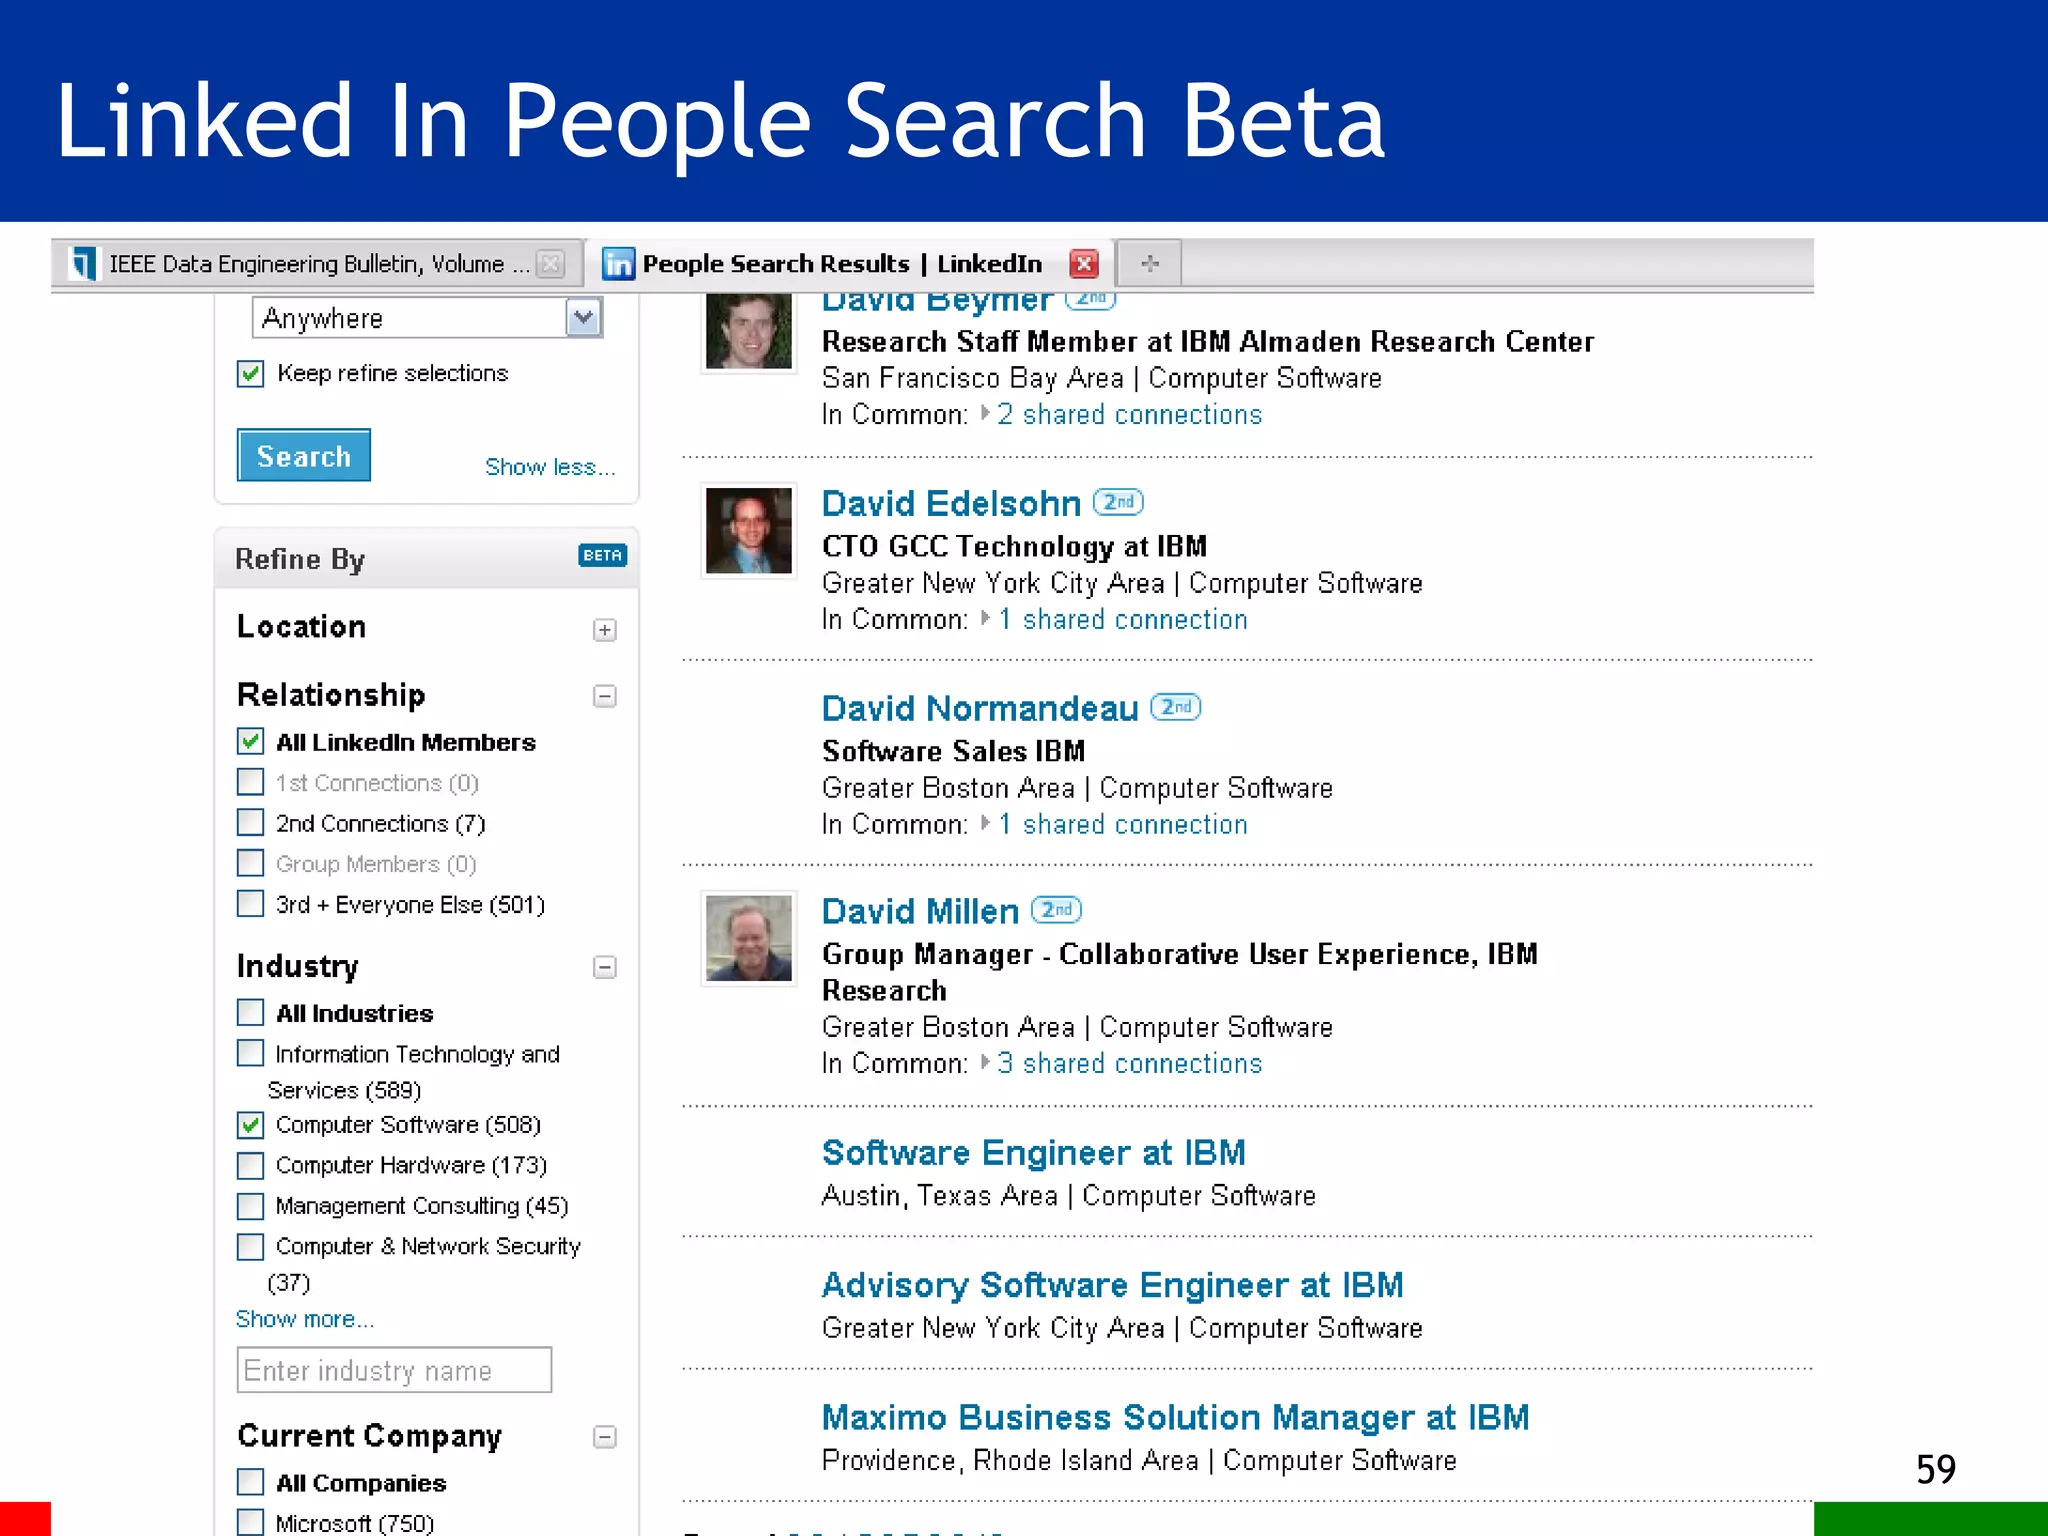Viewport: 2048px width, 1536px height.
Task: Uncheck All LinkedIn Members checkbox
Action: coord(250,741)
